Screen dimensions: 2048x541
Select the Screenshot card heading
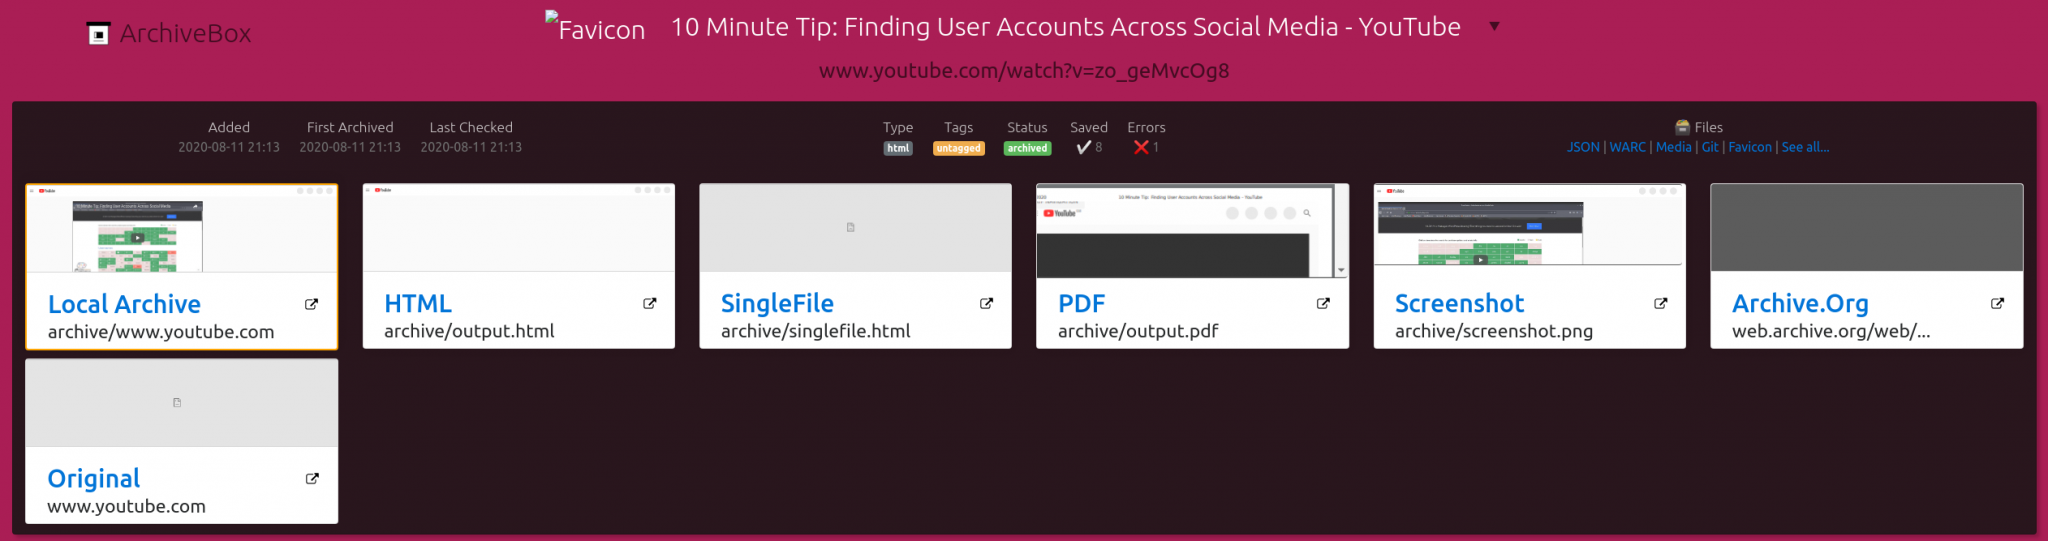click(x=1459, y=303)
